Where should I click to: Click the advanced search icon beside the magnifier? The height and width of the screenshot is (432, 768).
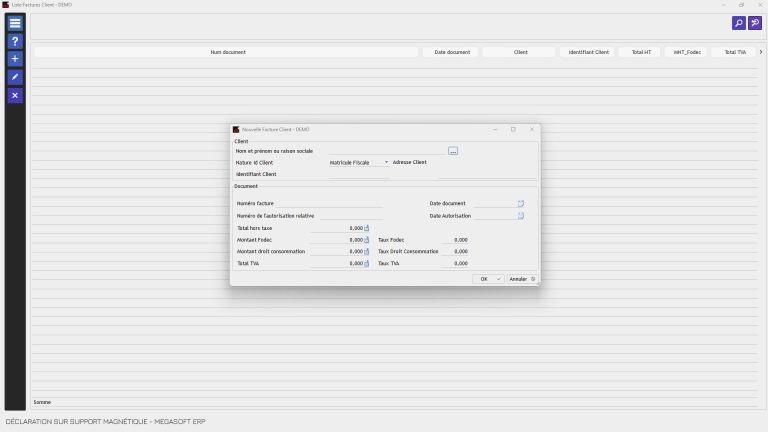755,23
